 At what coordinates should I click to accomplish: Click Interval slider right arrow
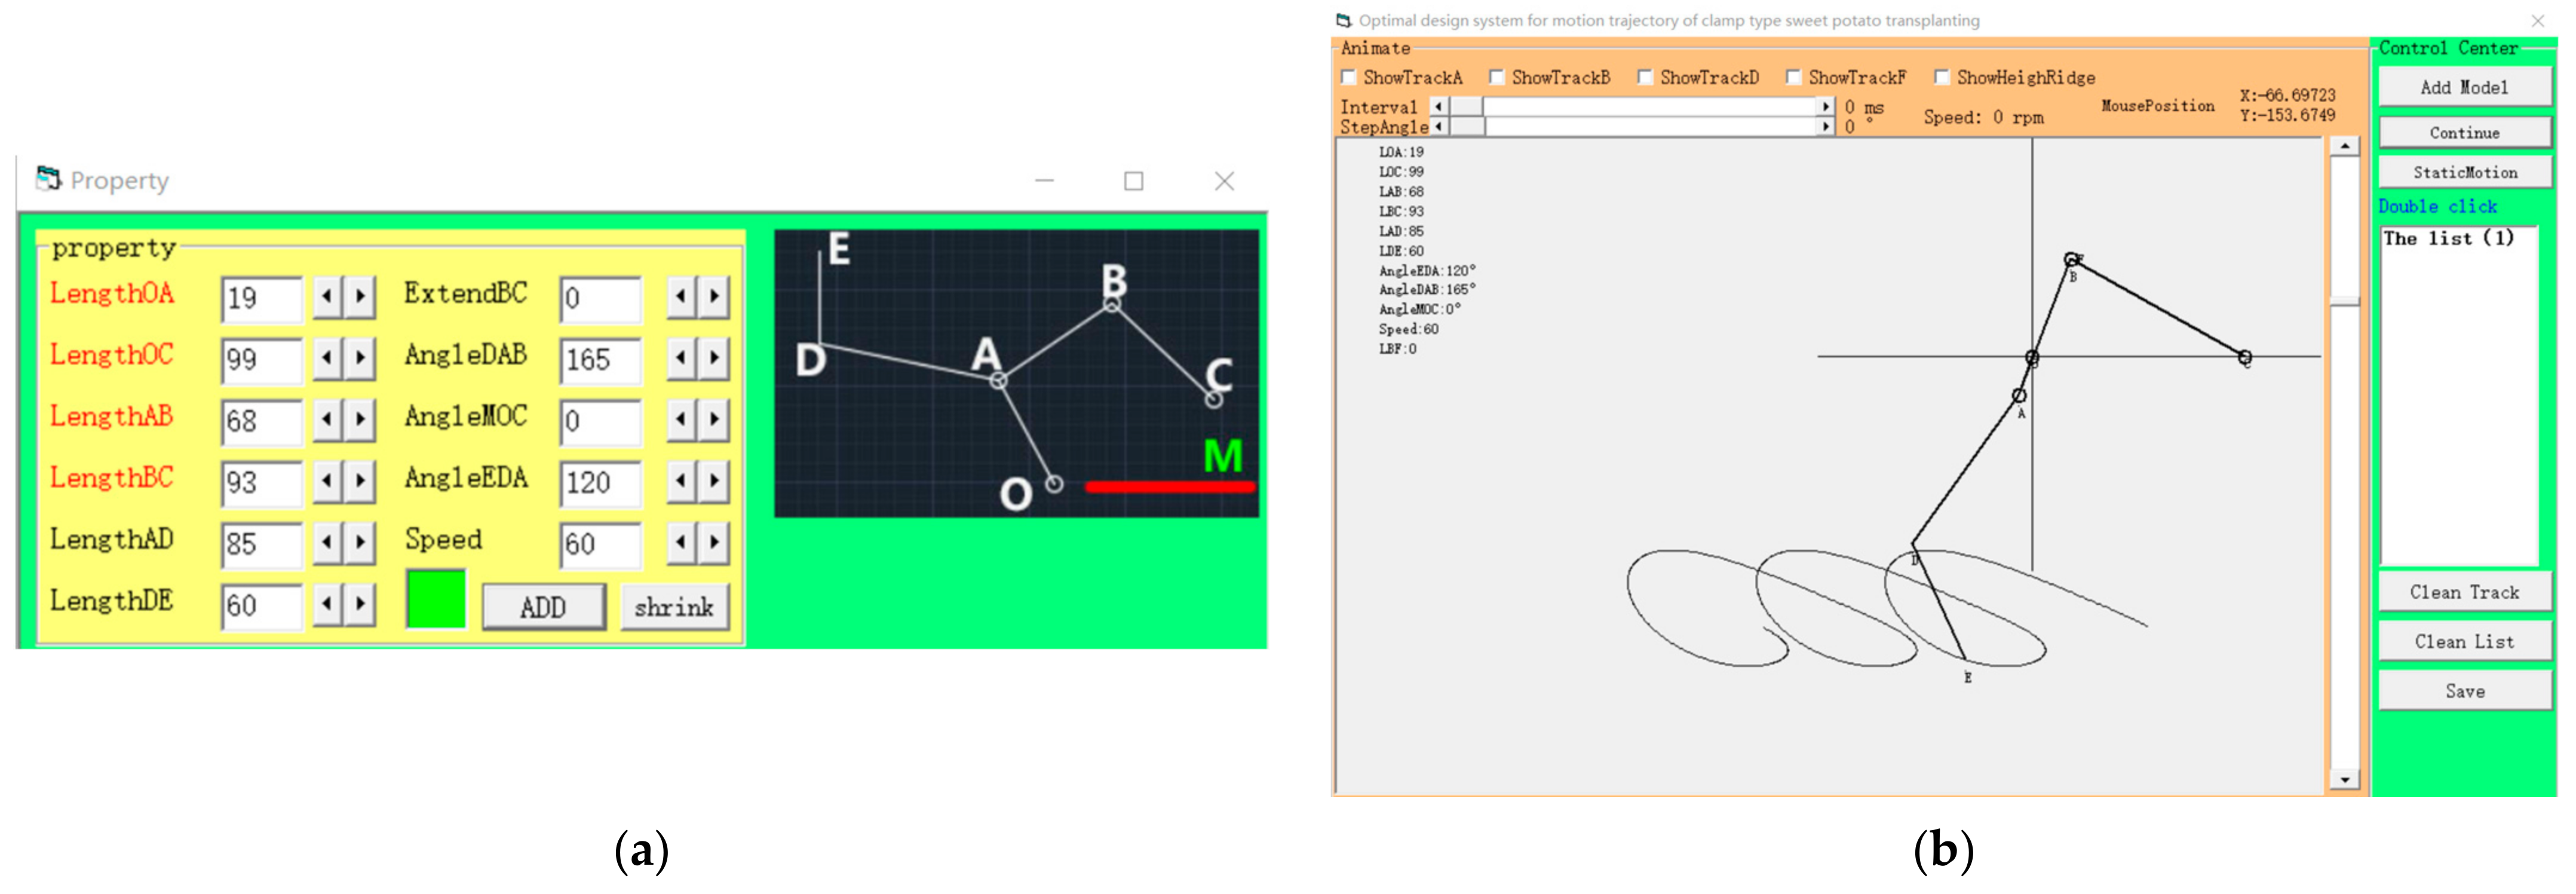coord(1826,106)
